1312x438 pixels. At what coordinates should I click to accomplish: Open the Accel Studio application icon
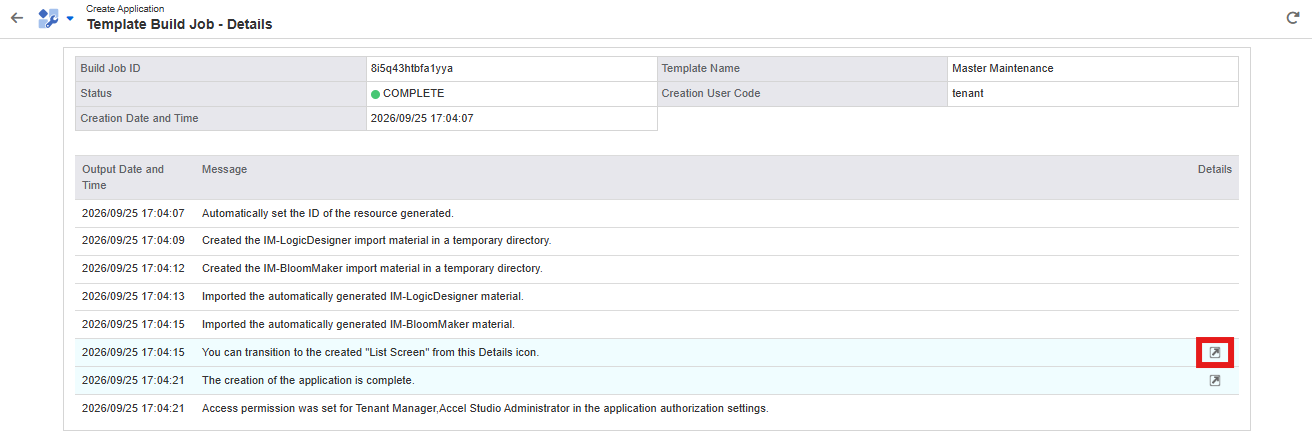(48, 18)
